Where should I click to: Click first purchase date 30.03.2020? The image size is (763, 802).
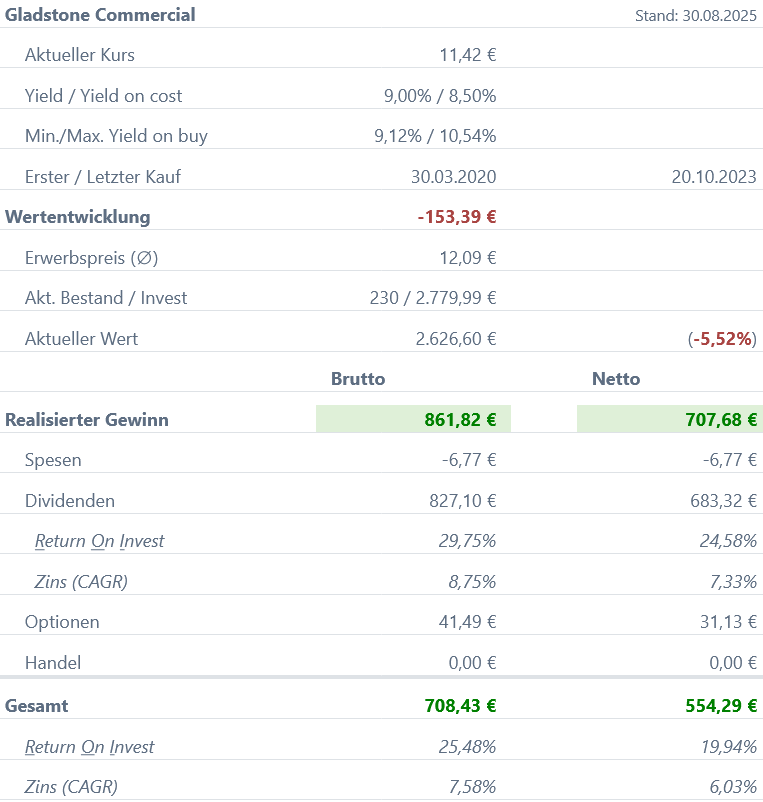coord(454,177)
